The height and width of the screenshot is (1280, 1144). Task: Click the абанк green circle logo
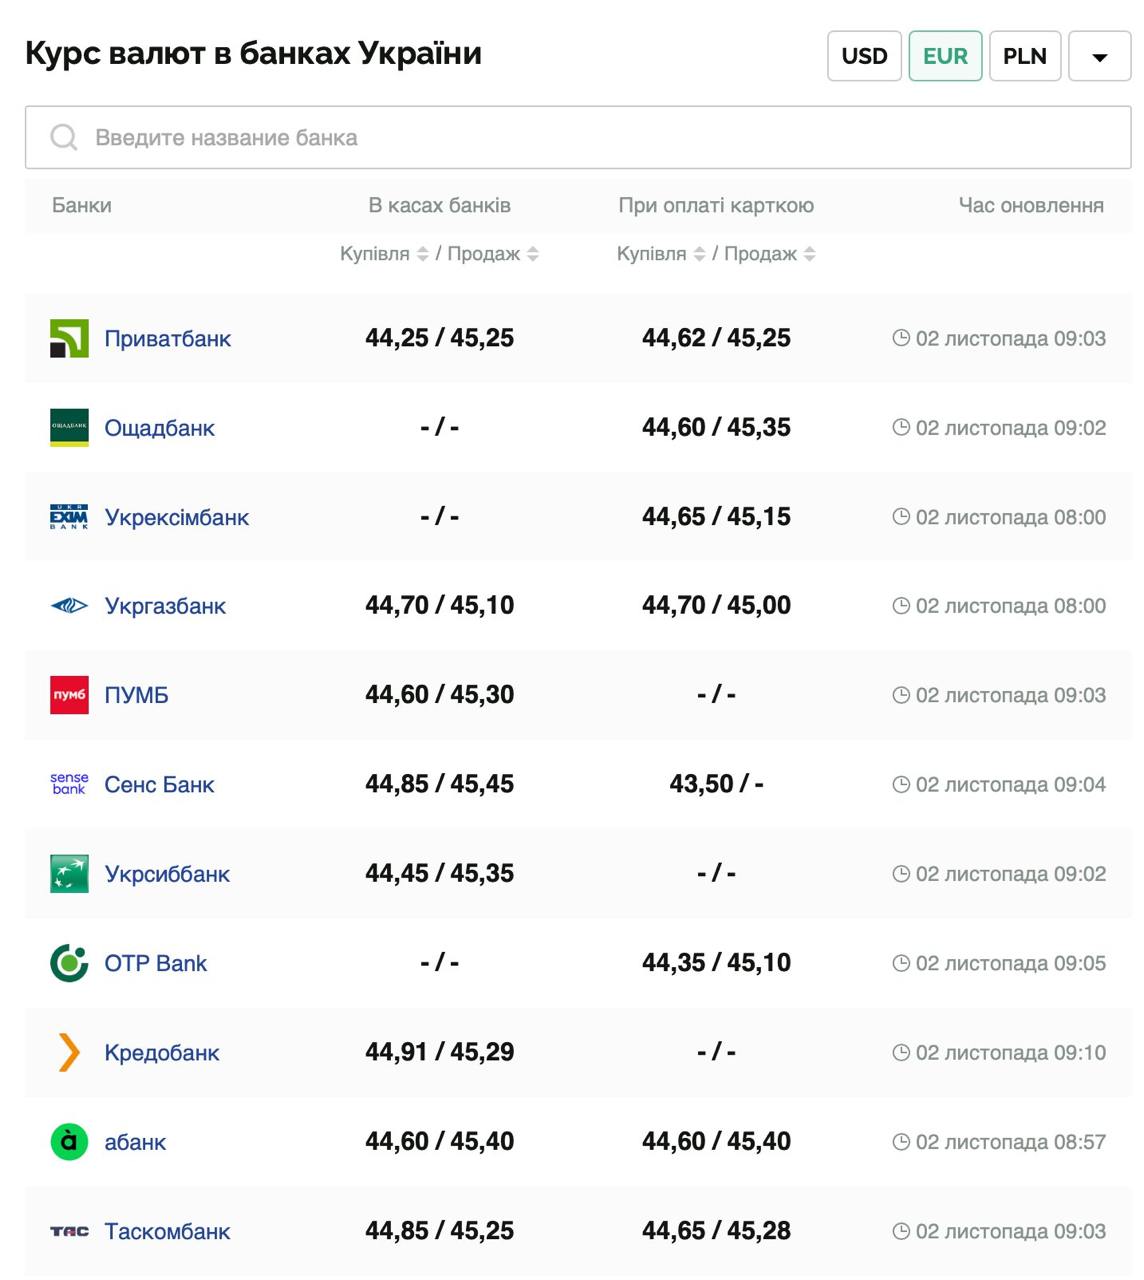[69, 1142]
